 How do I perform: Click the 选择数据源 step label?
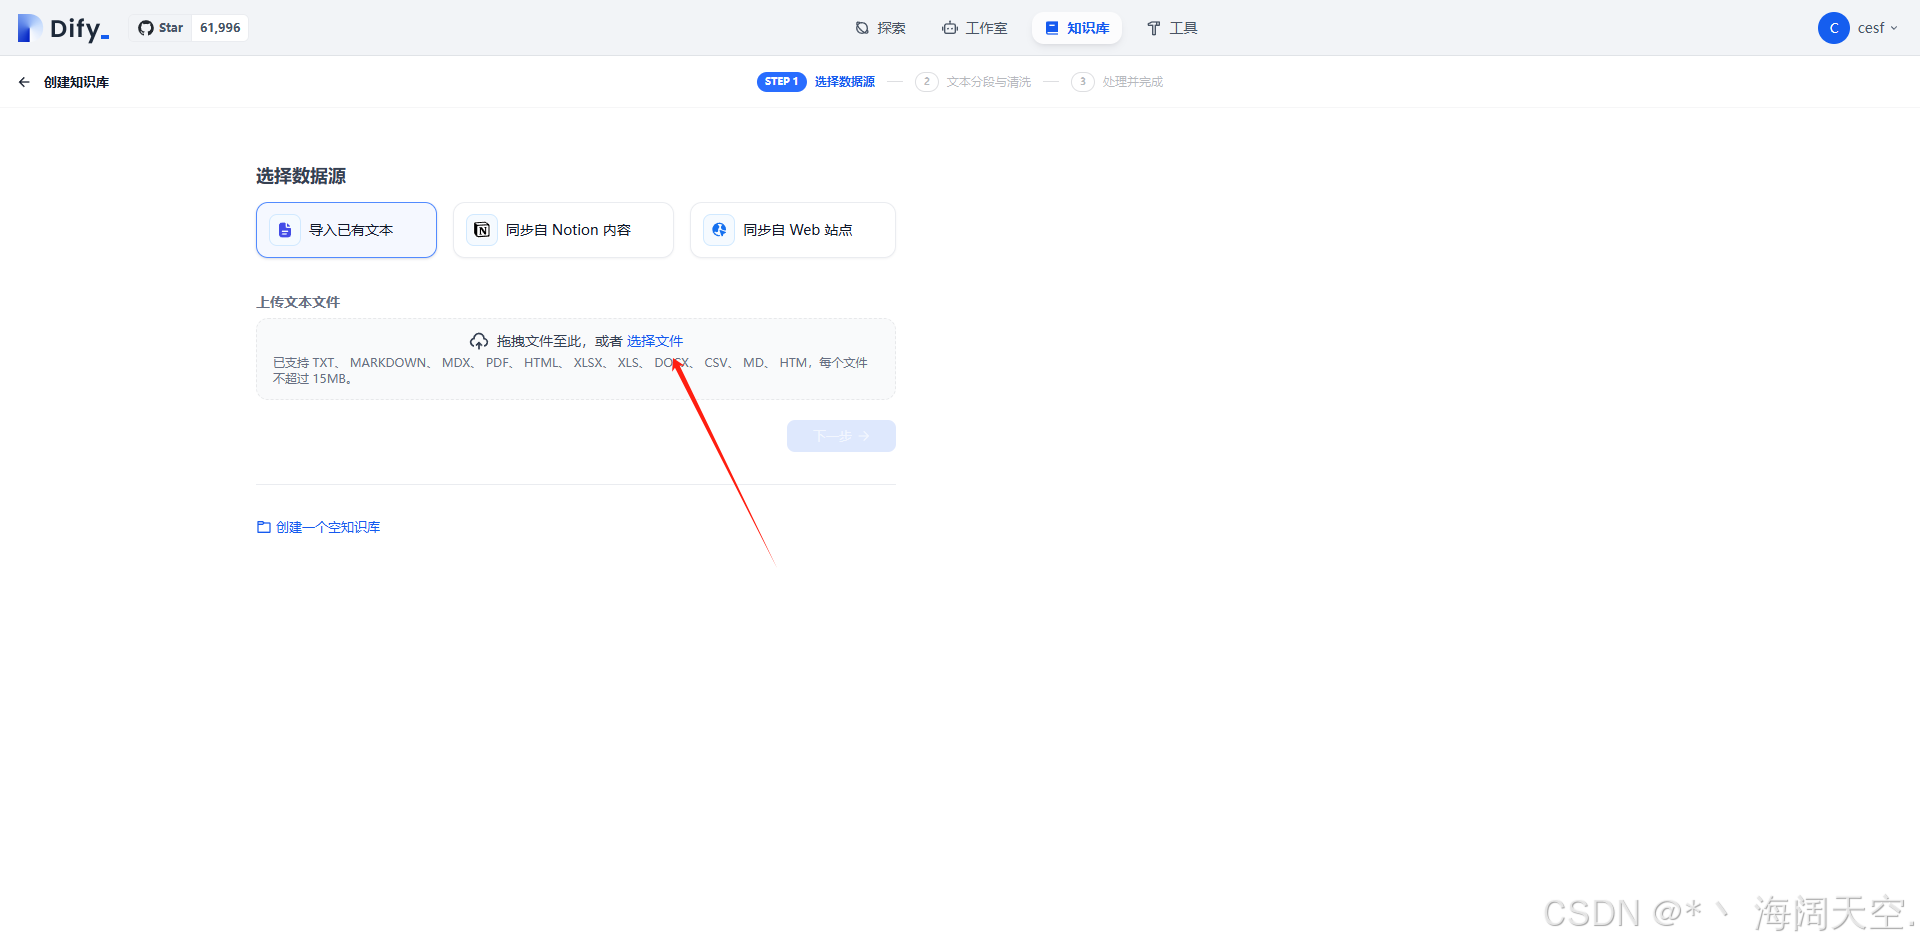(844, 82)
